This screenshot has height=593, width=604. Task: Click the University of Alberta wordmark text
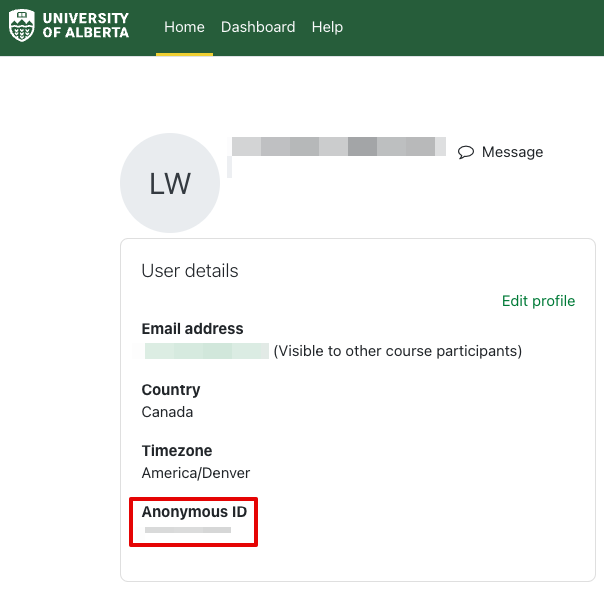tap(85, 26)
